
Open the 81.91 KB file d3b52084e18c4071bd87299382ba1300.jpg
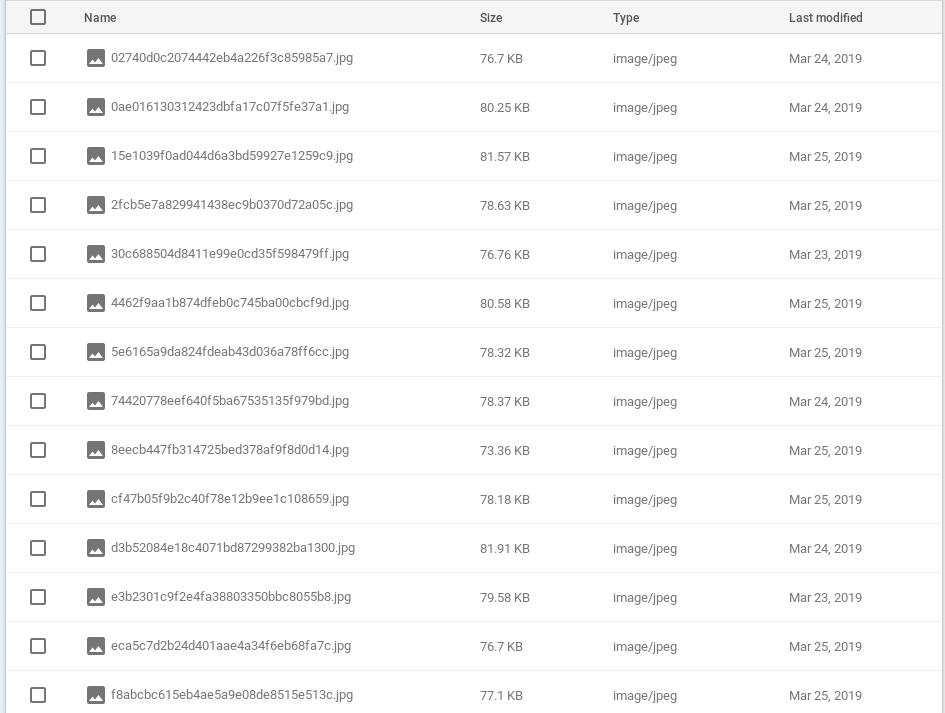[233, 548]
